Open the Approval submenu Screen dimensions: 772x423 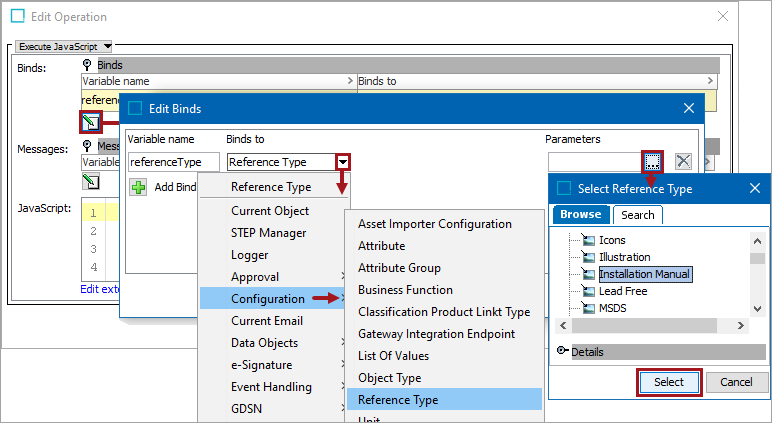pyautogui.click(x=272, y=277)
